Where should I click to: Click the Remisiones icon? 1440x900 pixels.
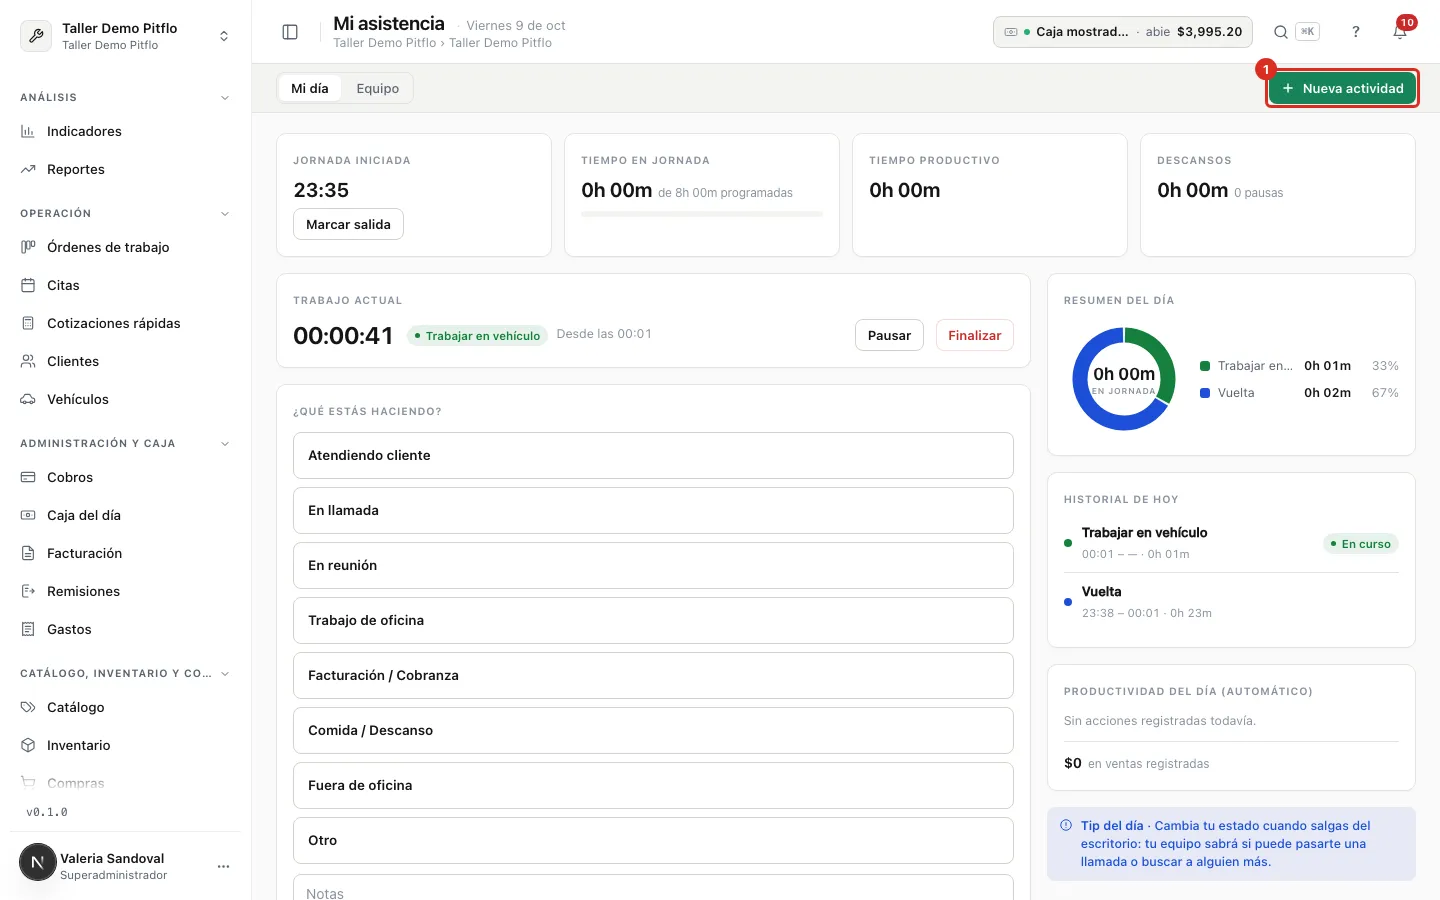click(x=28, y=591)
